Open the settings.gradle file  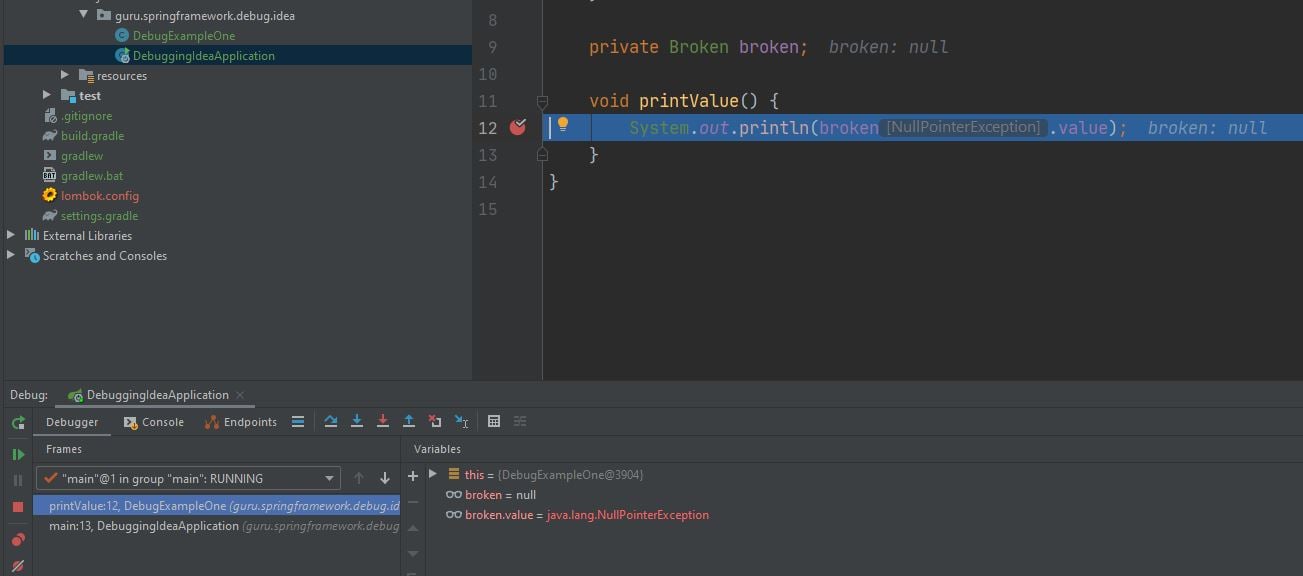pyautogui.click(x=99, y=216)
